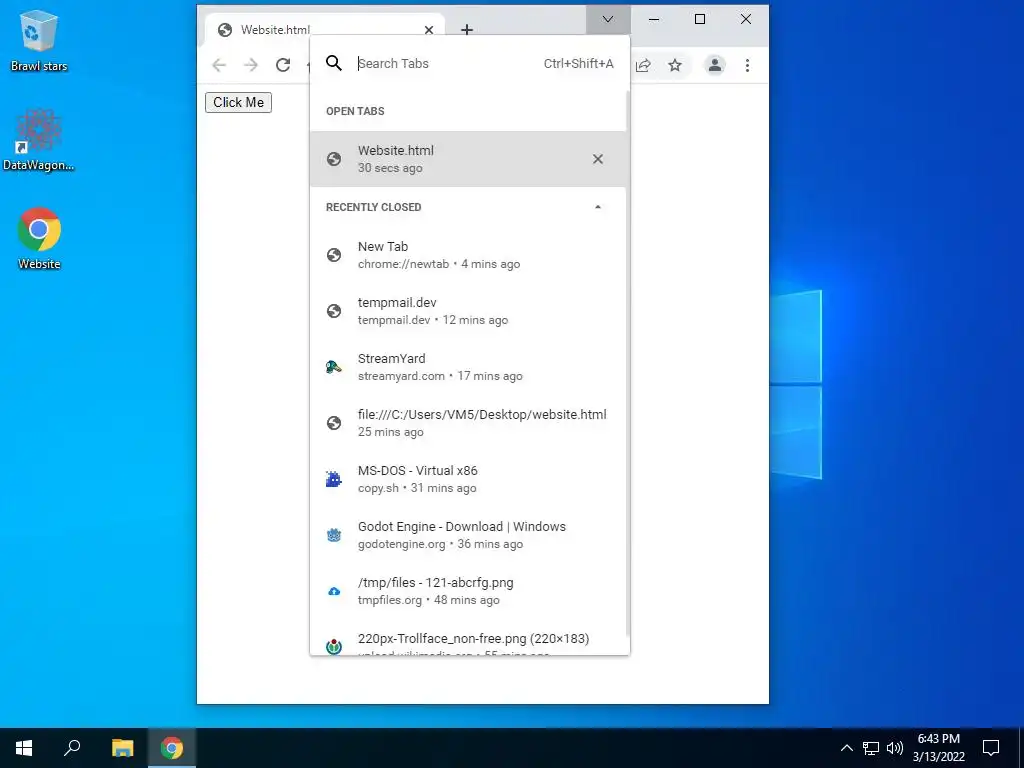Reopen MS-DOS - Virtual x86 tab
Viewport: 1024px width, 768px height.
[468, 479]
